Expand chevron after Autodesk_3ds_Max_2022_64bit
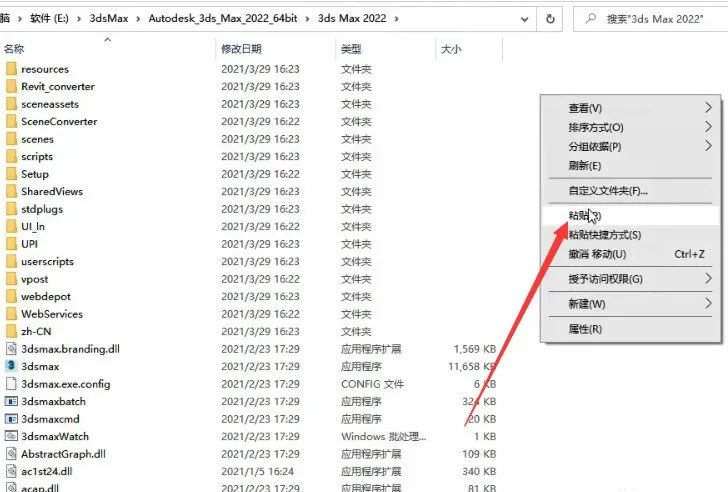The image size is (728, 492). click(307, 19)
